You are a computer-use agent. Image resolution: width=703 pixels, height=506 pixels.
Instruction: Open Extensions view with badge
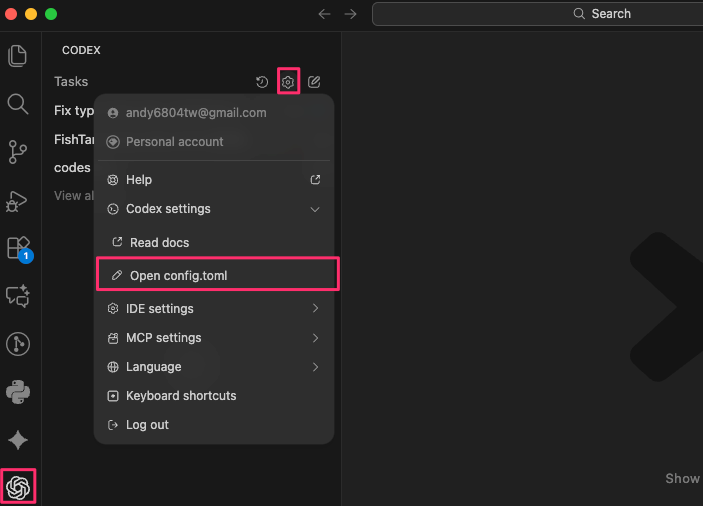click(x=18, y=247)
